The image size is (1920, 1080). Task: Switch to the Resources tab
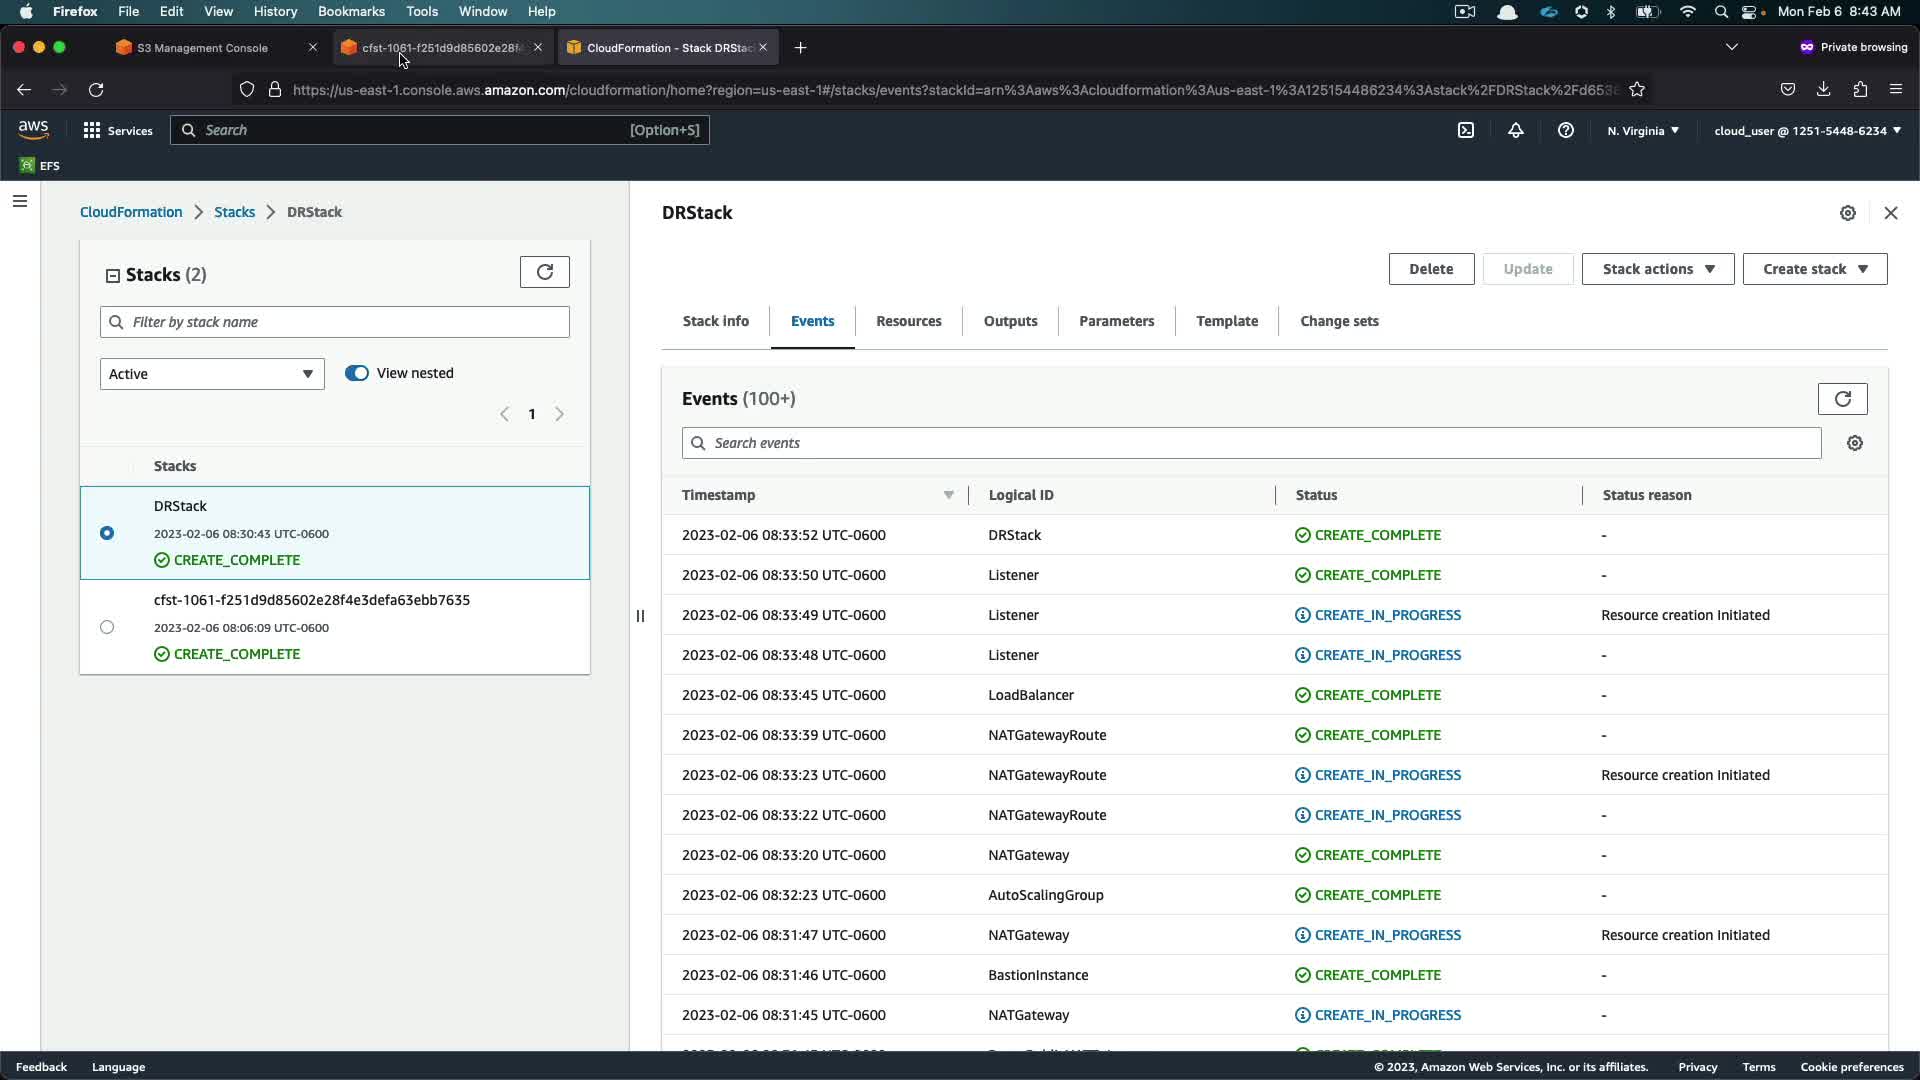coord(908,321)
